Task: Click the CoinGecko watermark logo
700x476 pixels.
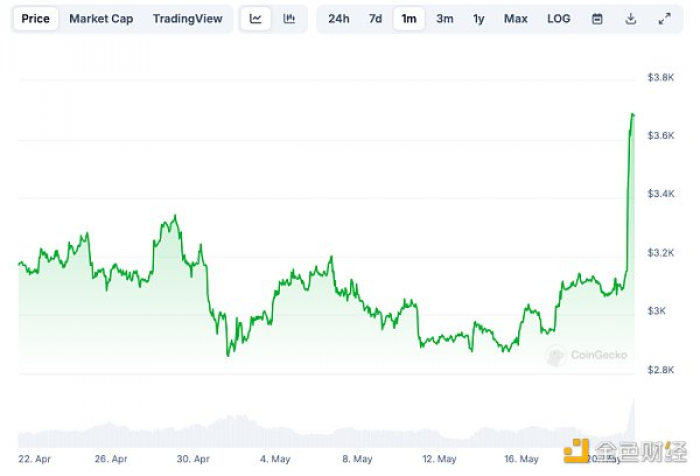Action: [587, 355]
